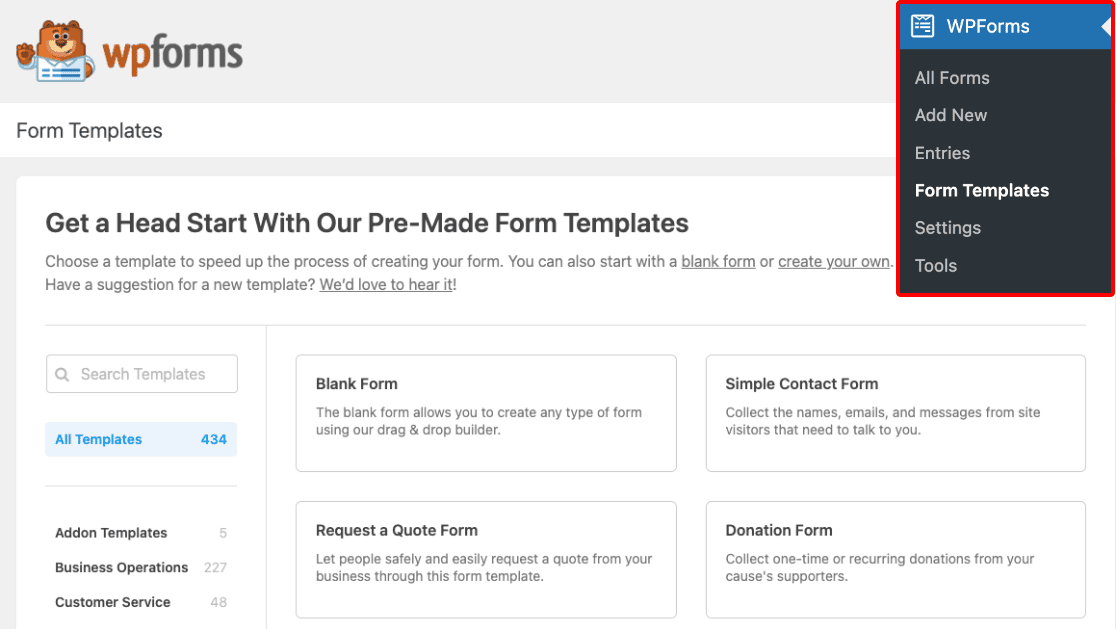This screenshot has width=1116, height=629.
Task: Select All Templates category
Action: 141,440
